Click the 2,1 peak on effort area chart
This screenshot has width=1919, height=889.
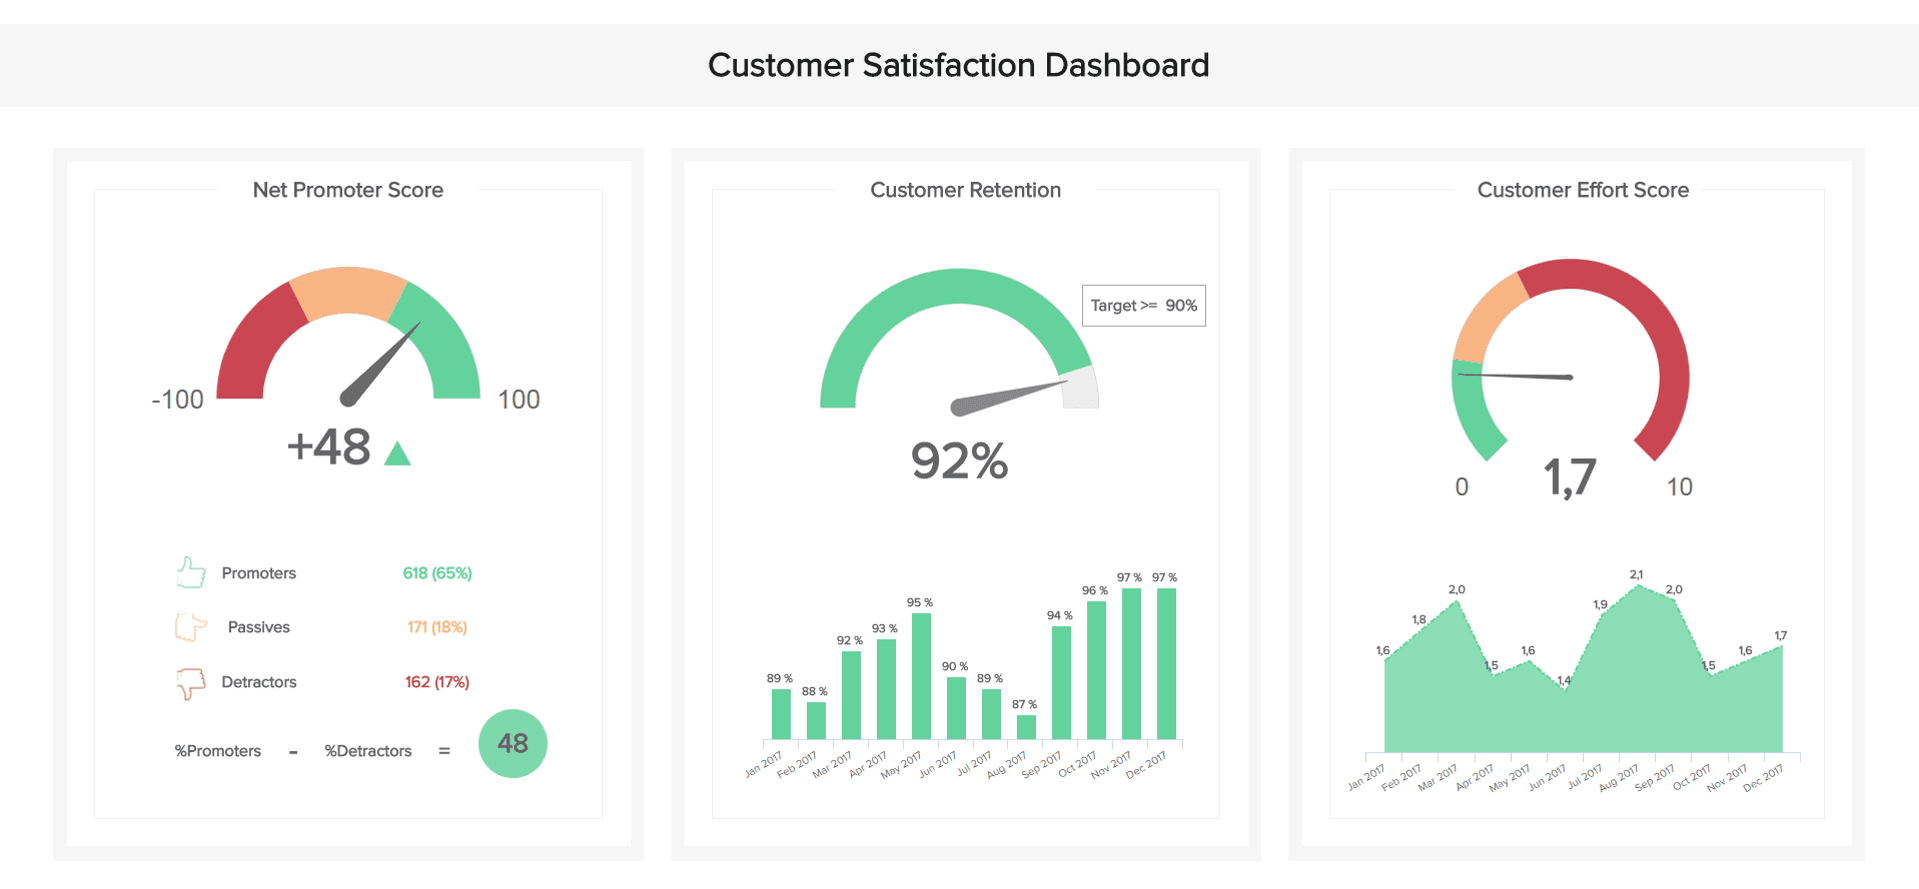1638,586
